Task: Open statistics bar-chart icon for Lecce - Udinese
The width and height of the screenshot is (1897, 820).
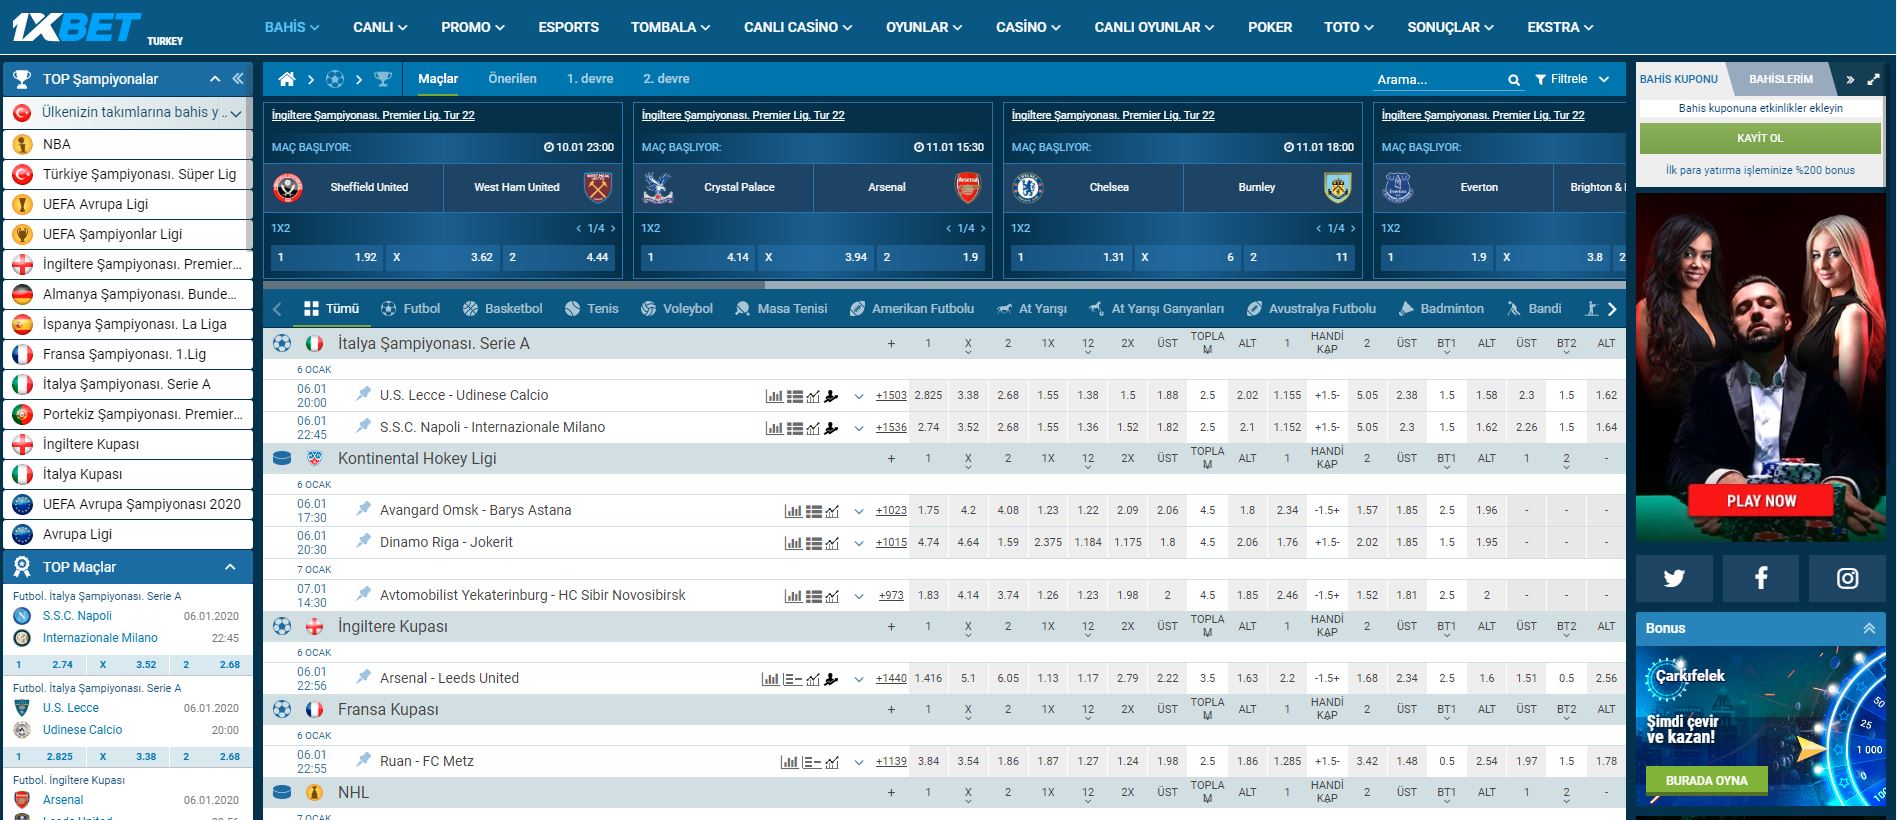Action: [774, 396]
